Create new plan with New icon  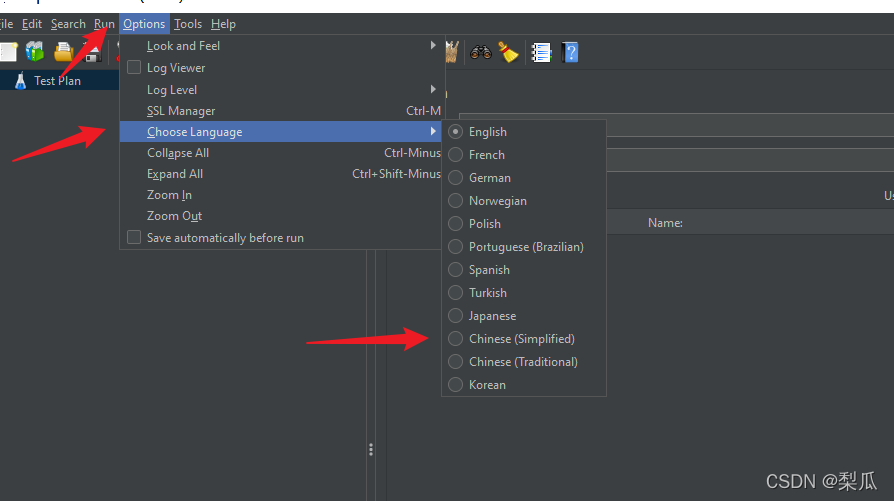click(9, 52)
